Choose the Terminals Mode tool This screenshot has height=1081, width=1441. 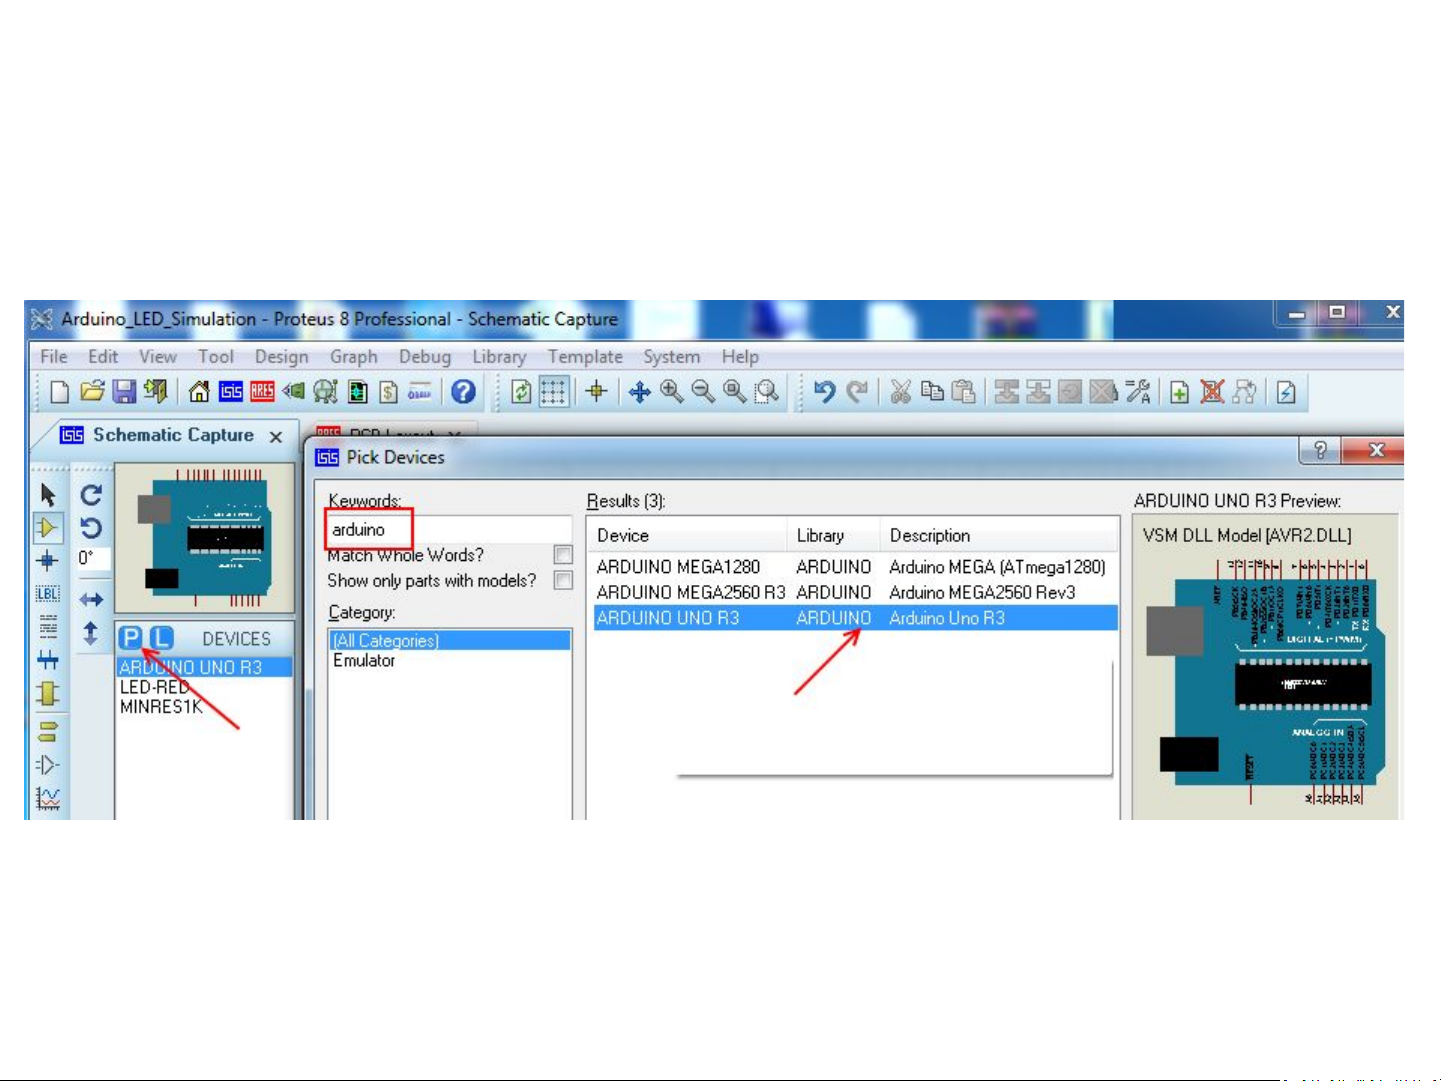(x=47, y=731)
